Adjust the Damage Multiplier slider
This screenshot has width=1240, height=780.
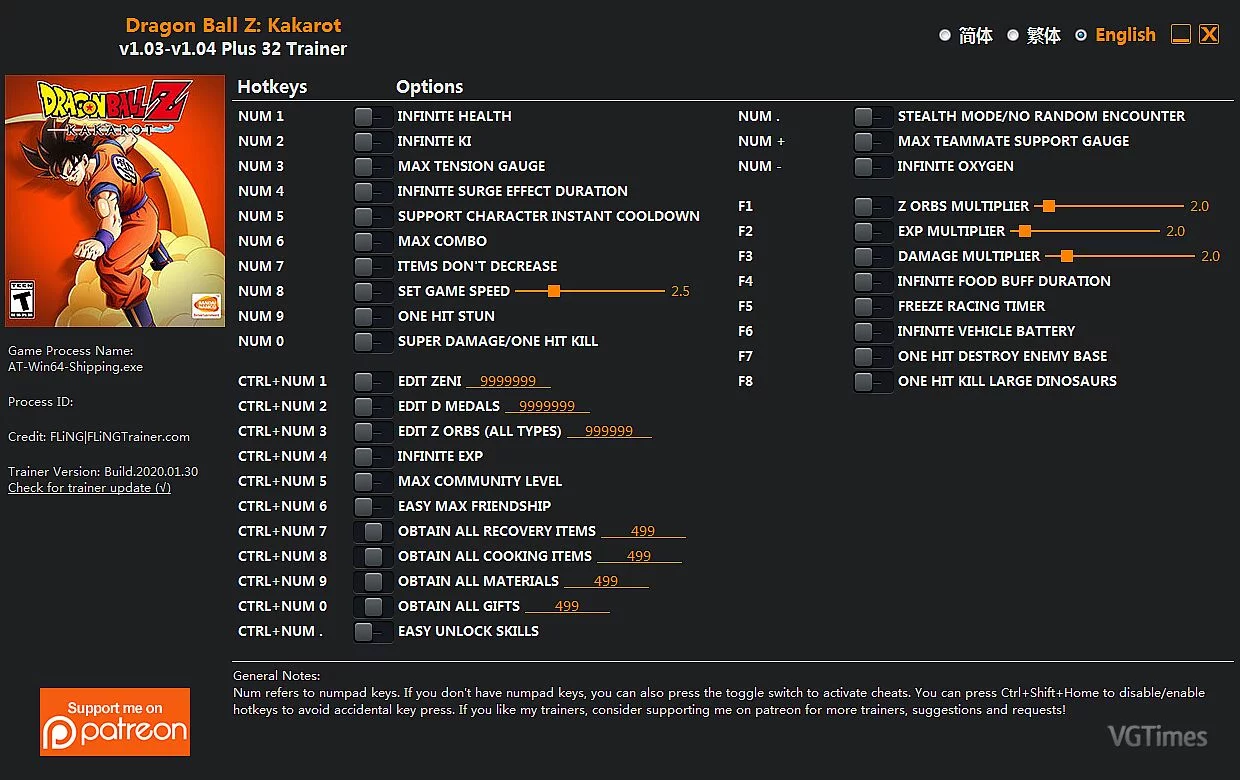(x=1066, y=256)
